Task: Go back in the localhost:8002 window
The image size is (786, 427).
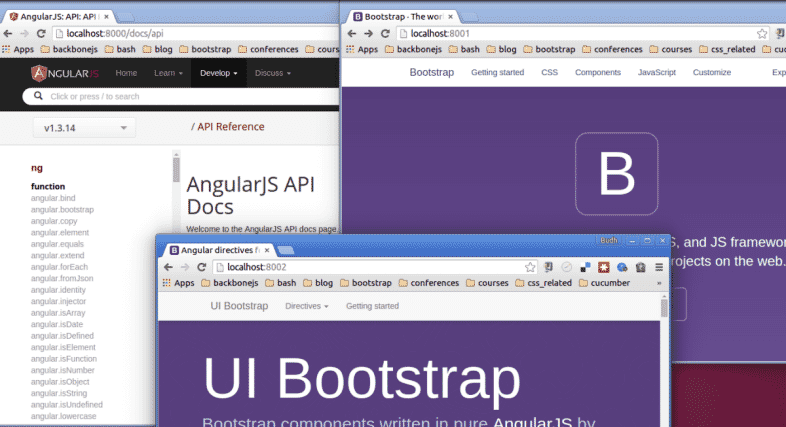Action: 168,267
